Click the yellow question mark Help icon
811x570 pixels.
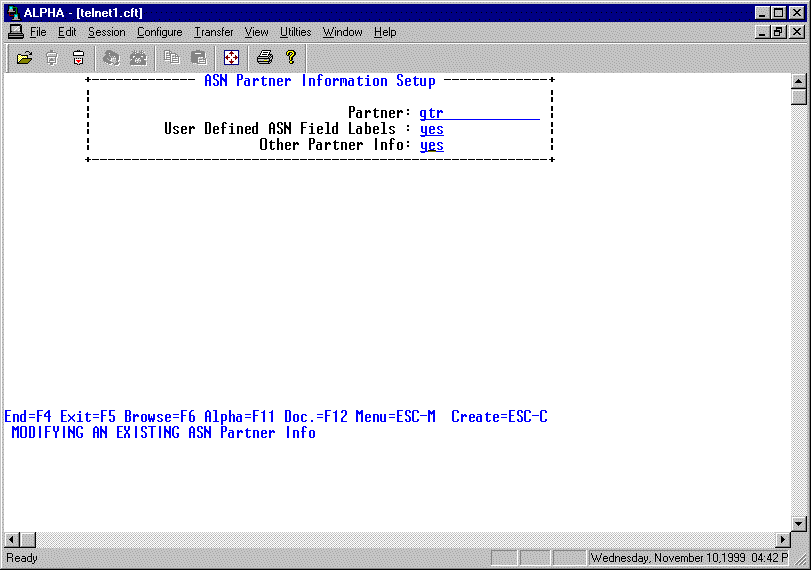pyautogui.click(x=291, y=58)
